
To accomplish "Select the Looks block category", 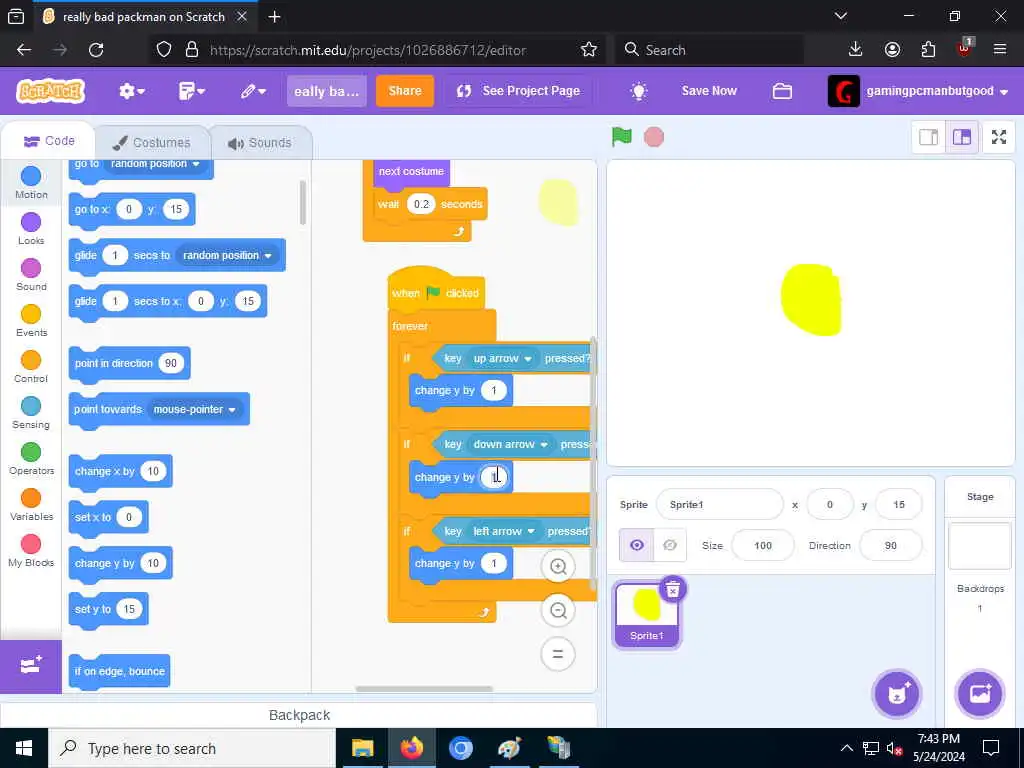I will [x=31, y=229].
